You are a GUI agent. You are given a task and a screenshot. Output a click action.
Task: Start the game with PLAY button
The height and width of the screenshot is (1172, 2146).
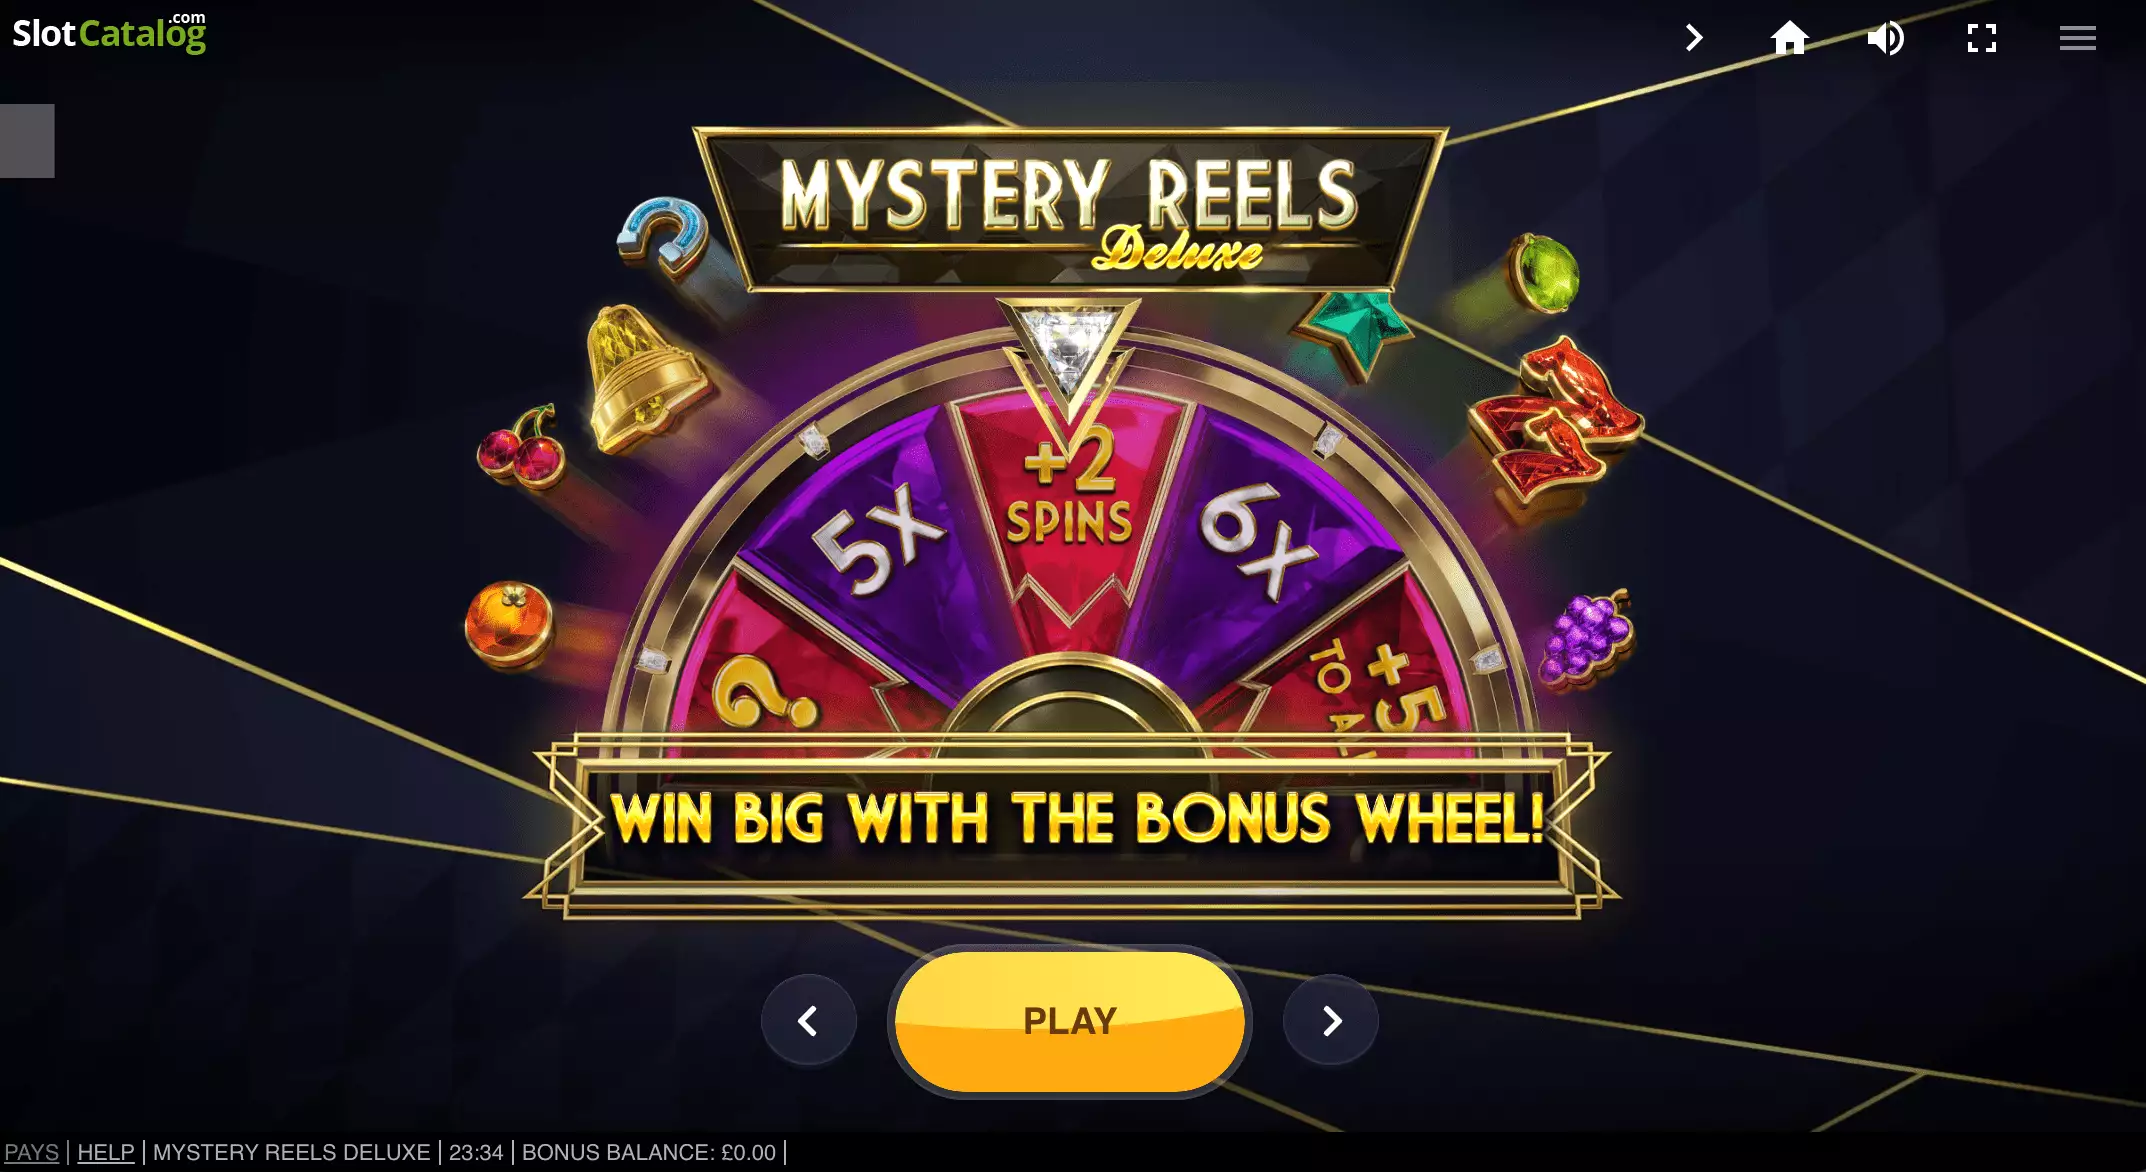pos(1069,1021)
